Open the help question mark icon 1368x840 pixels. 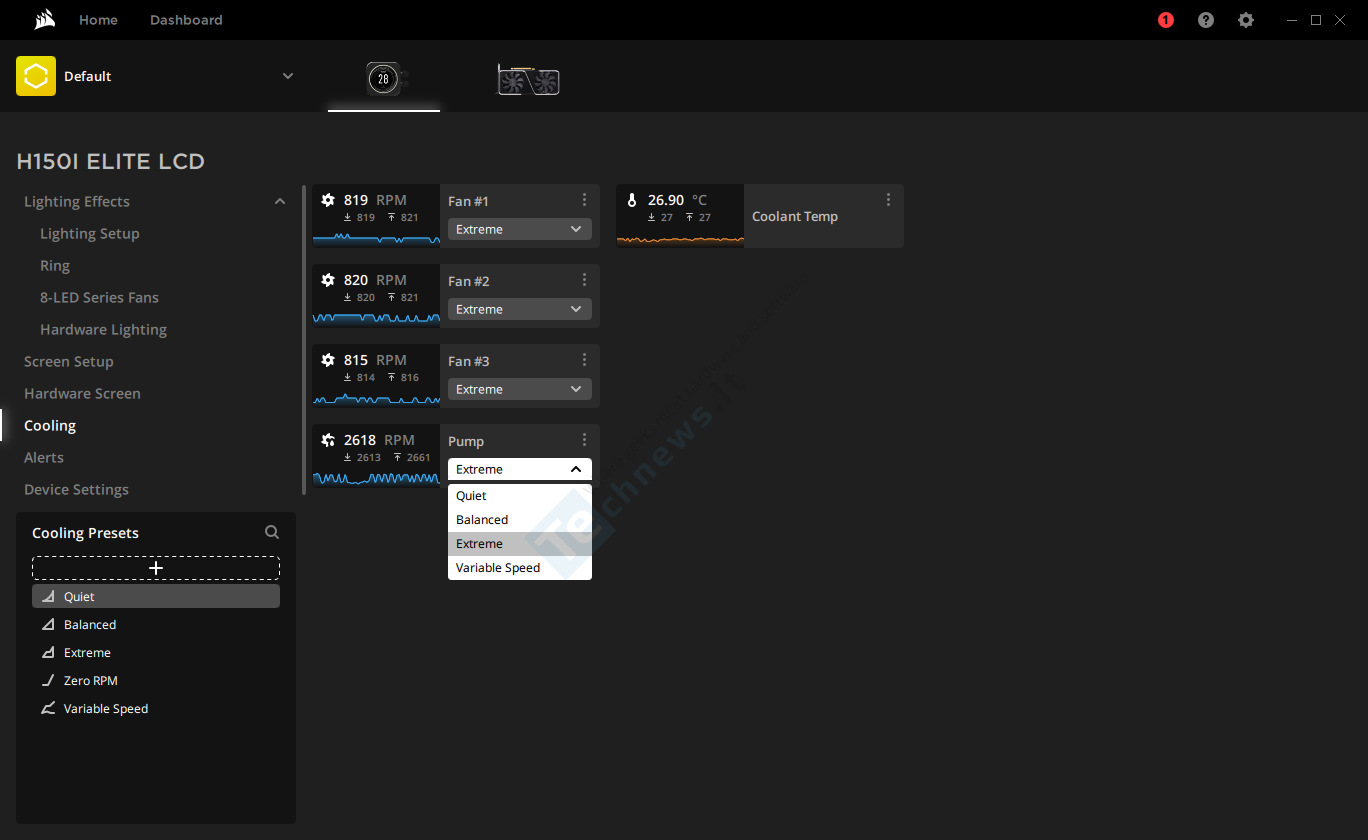pos(1206,20)
